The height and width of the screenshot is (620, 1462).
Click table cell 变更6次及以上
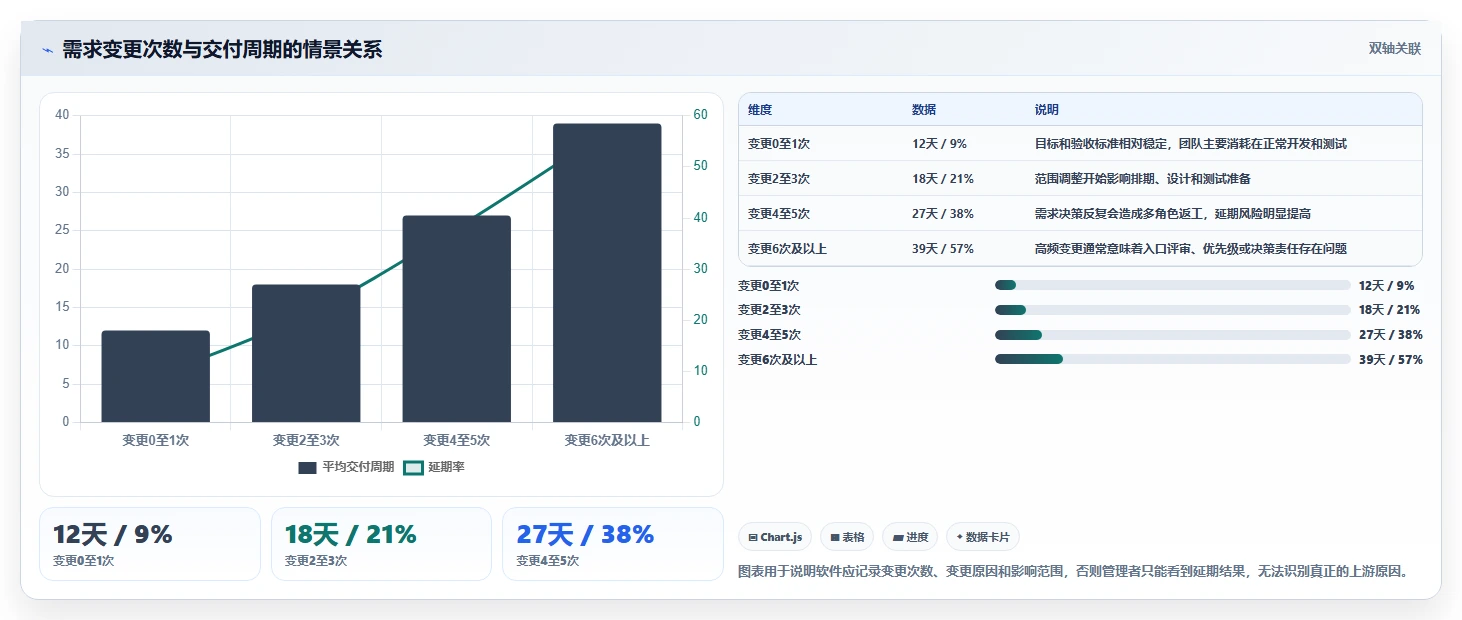pos(787,249)
